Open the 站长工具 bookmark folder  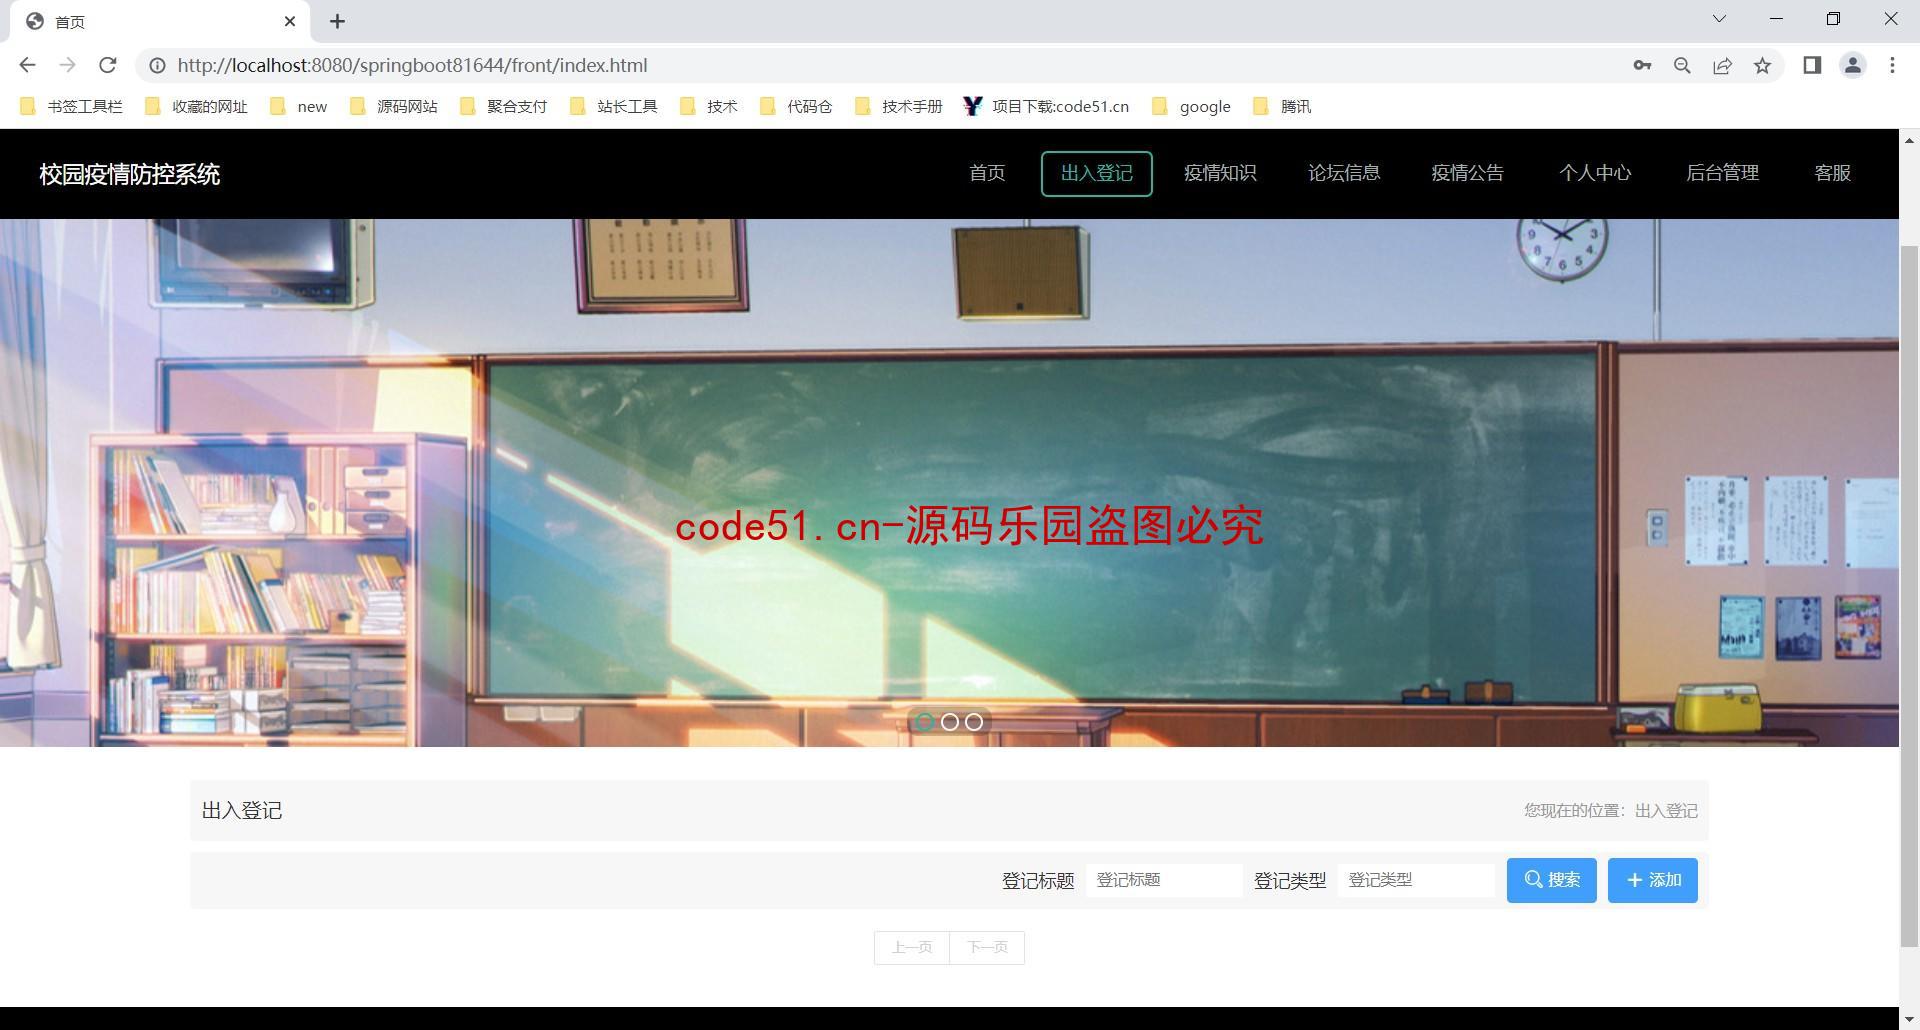coord(614,106)
